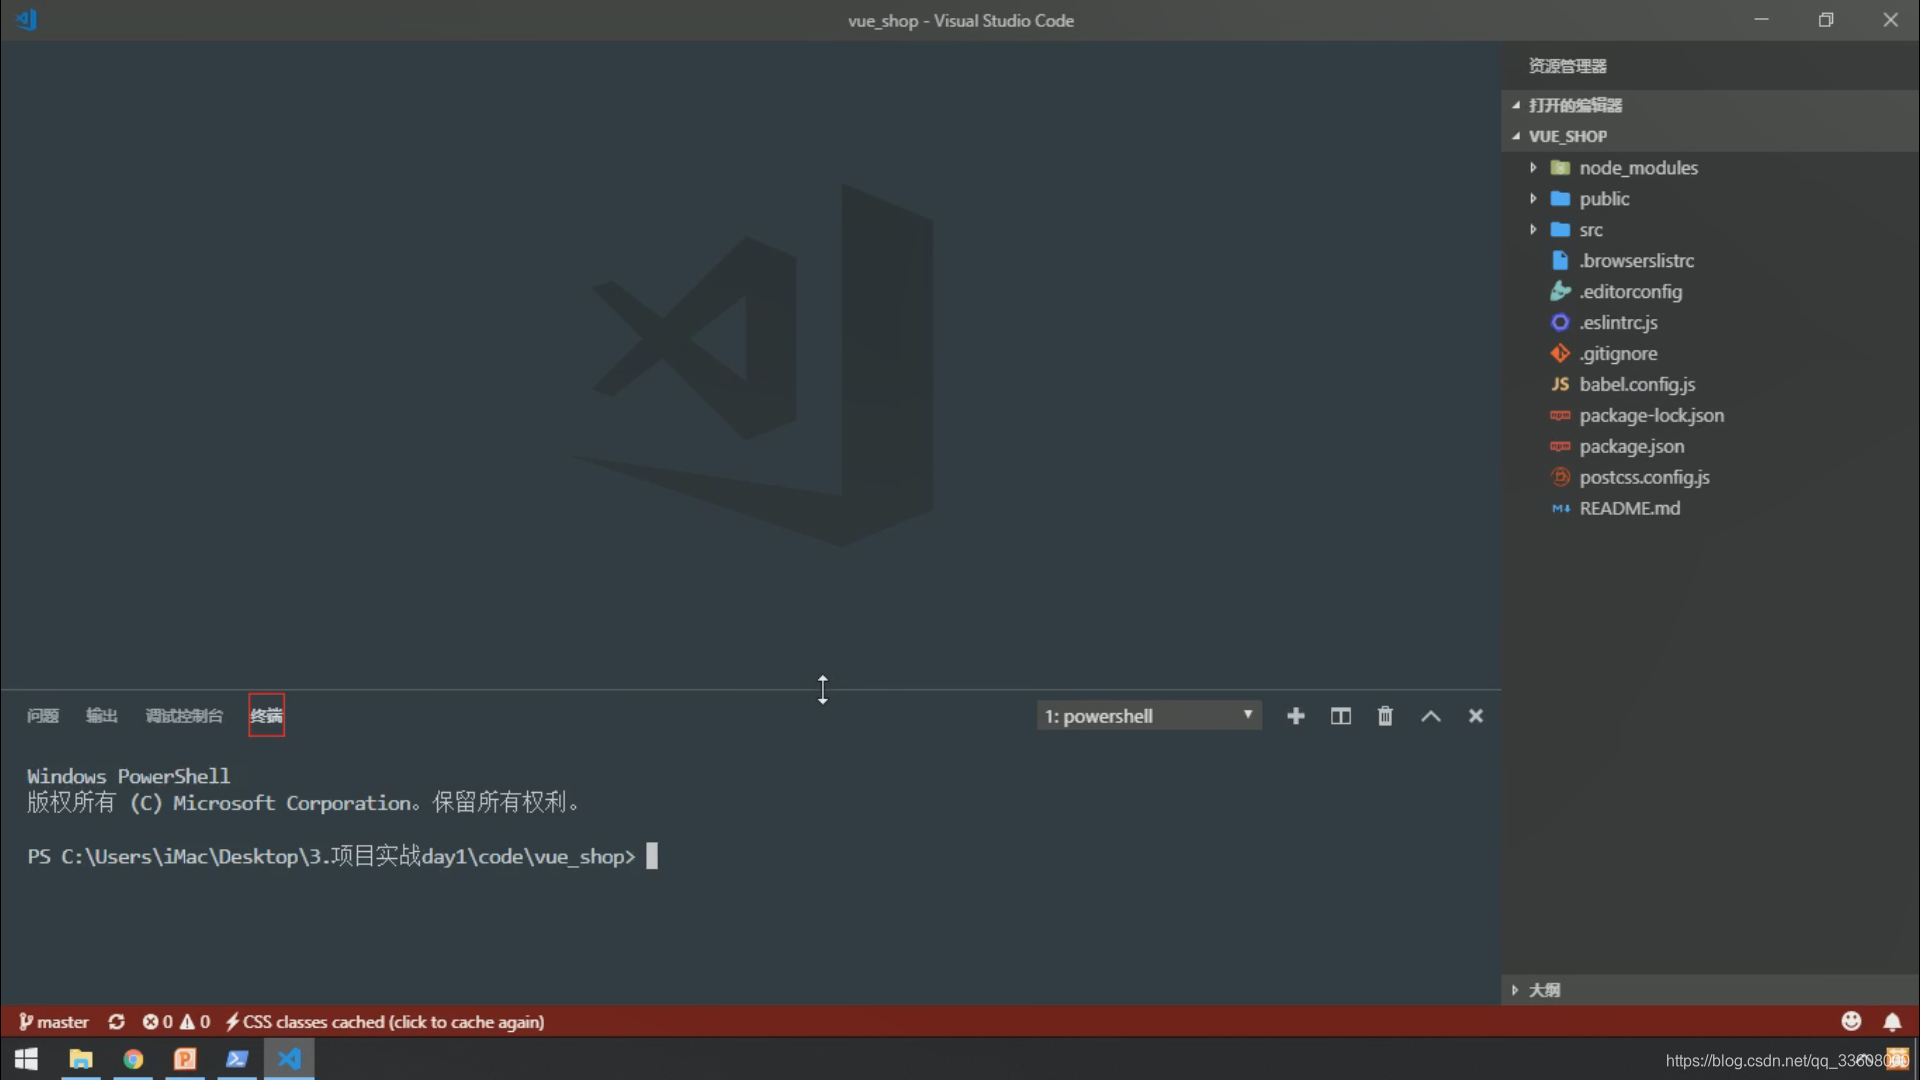This screenshot has width=1920, height=1080.
Task: Maximize the panel using the up chevron
Action: (x=1431, y=716)
